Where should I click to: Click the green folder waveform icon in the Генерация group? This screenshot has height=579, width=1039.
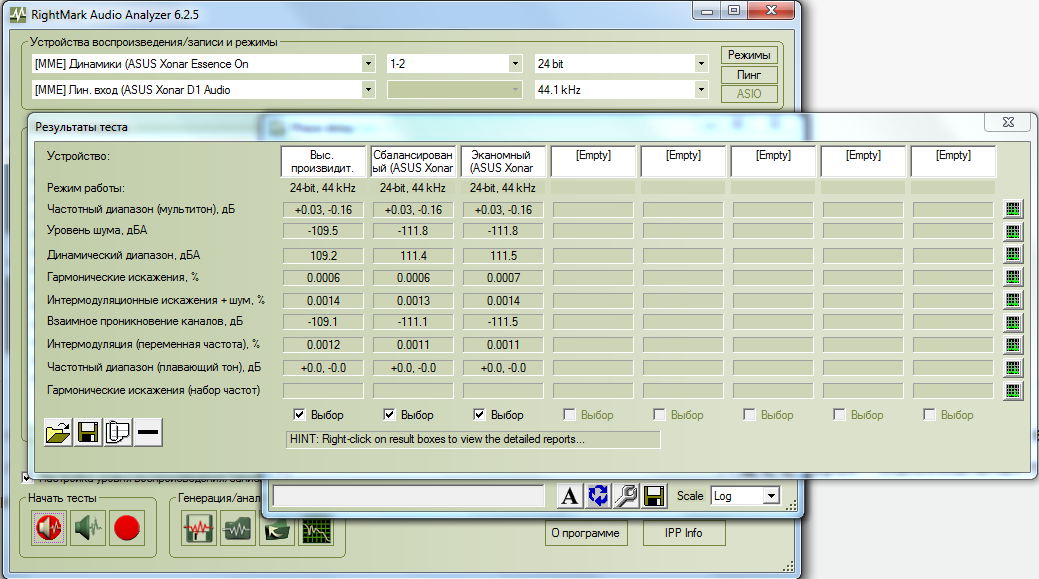238,529
